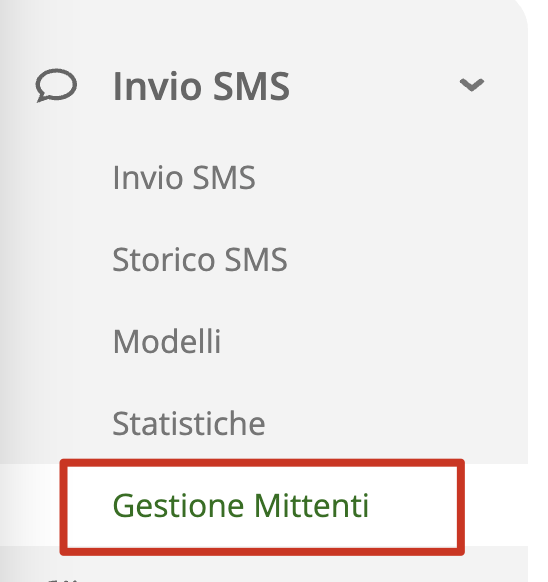This screenshot has width=548, height=582.
Task: Click the green Gestione Mittenti text
Action: [241, 506]
